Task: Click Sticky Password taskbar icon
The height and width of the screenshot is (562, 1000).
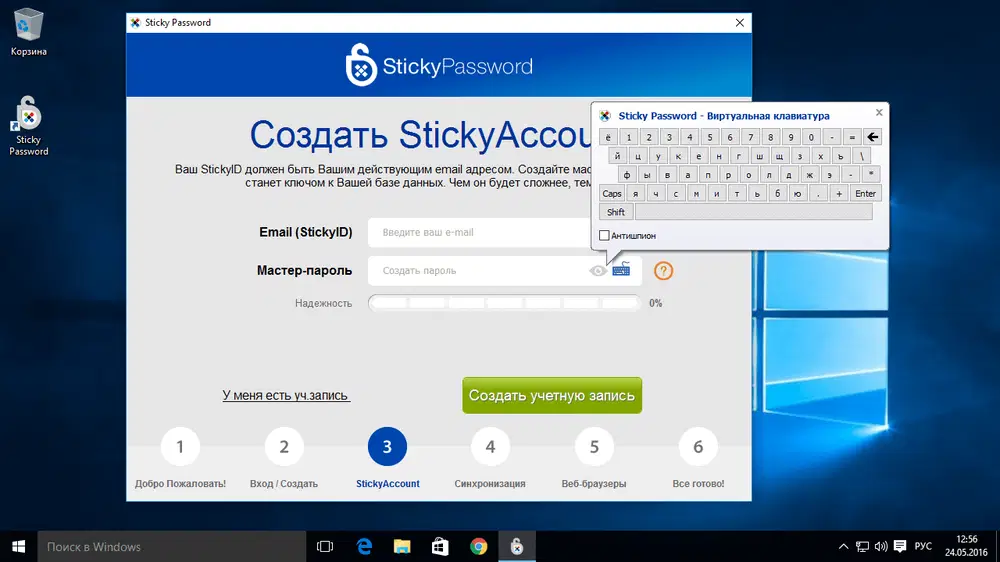Action: pyautogui.click(x=517, y=547)
